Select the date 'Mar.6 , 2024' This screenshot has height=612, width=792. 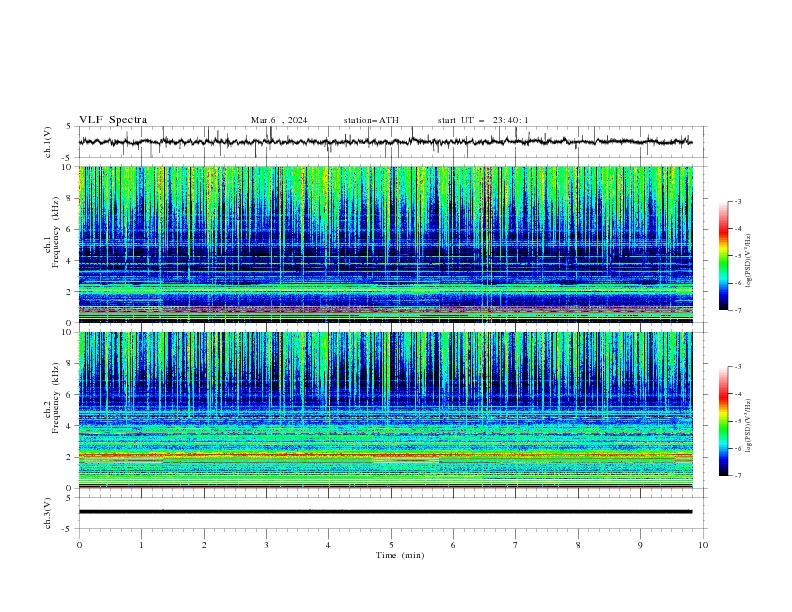(279, 120)
